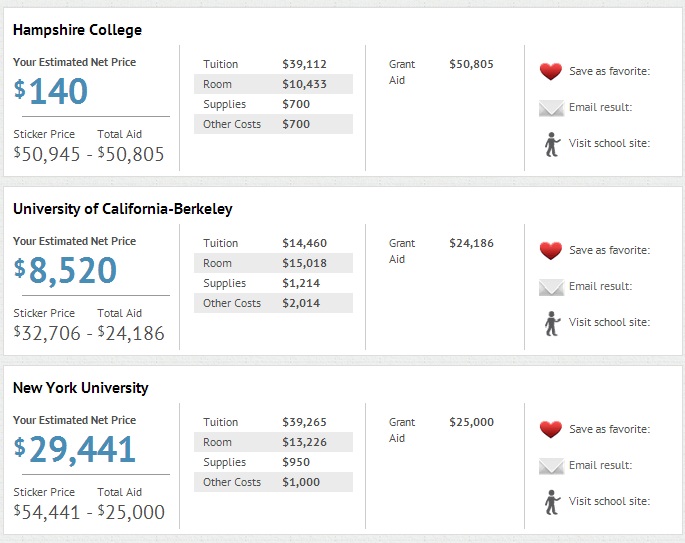Click the walking person icon for UC Berkeley

coord(552,323)
